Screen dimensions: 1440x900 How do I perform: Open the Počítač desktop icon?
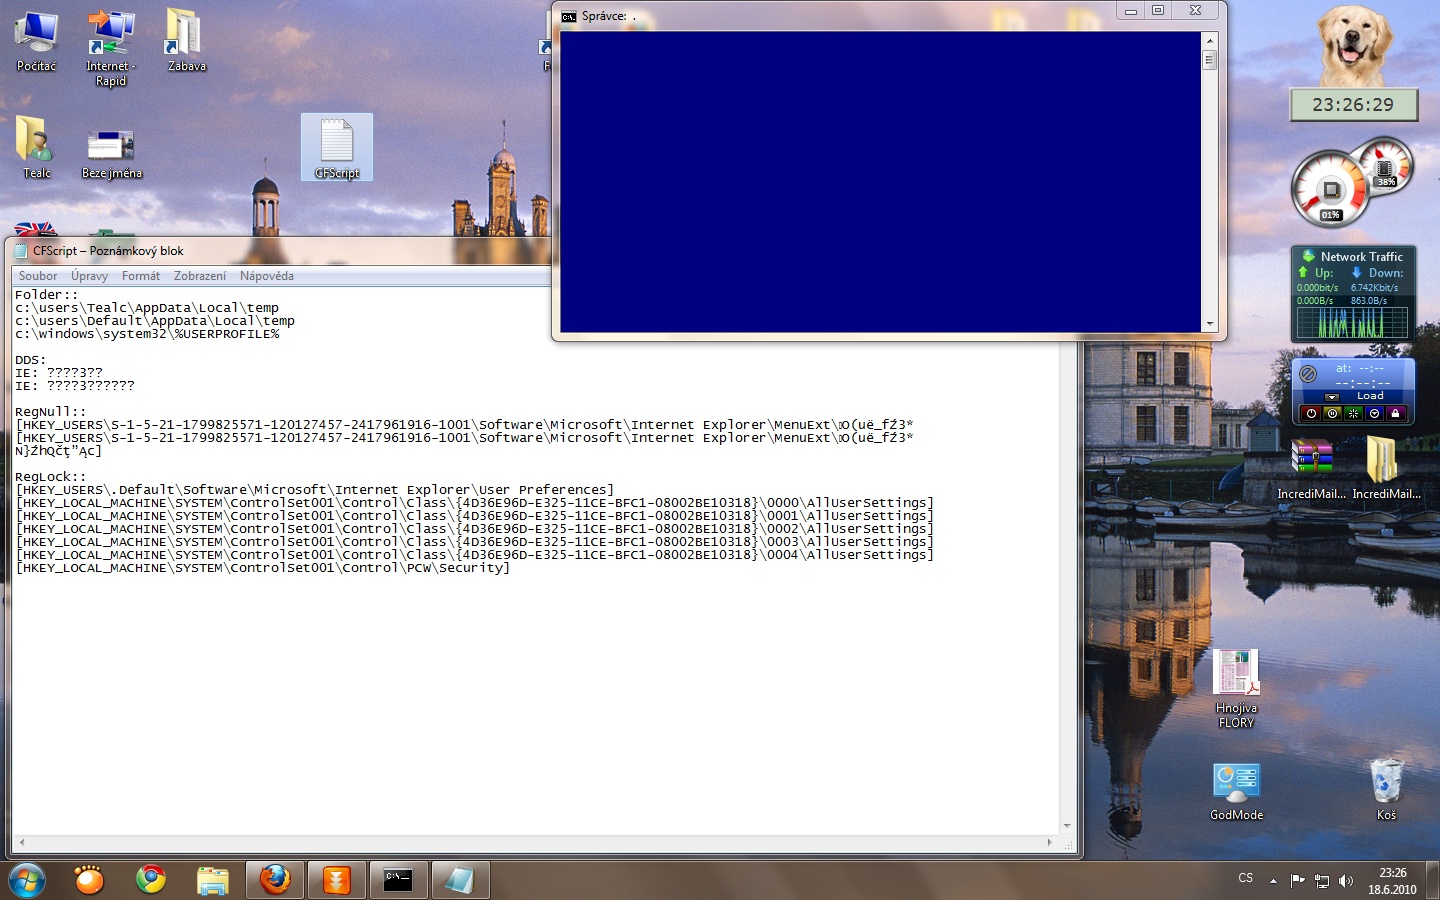pyautogui.click(x=37, y=40)
